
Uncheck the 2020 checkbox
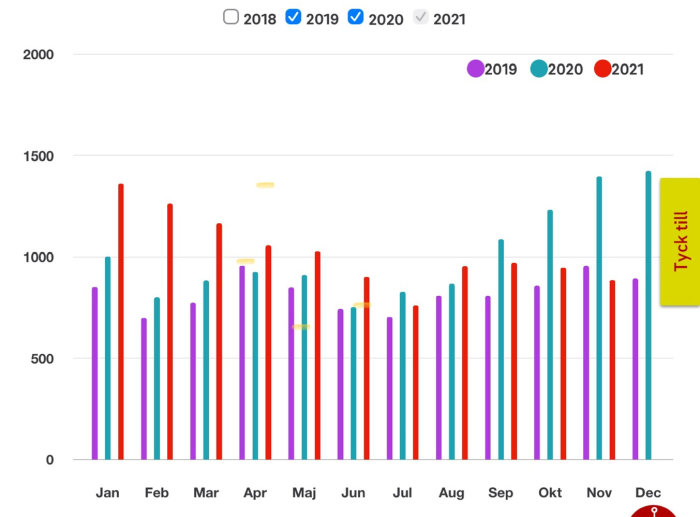pyautogui.click(x=355, y=17)
